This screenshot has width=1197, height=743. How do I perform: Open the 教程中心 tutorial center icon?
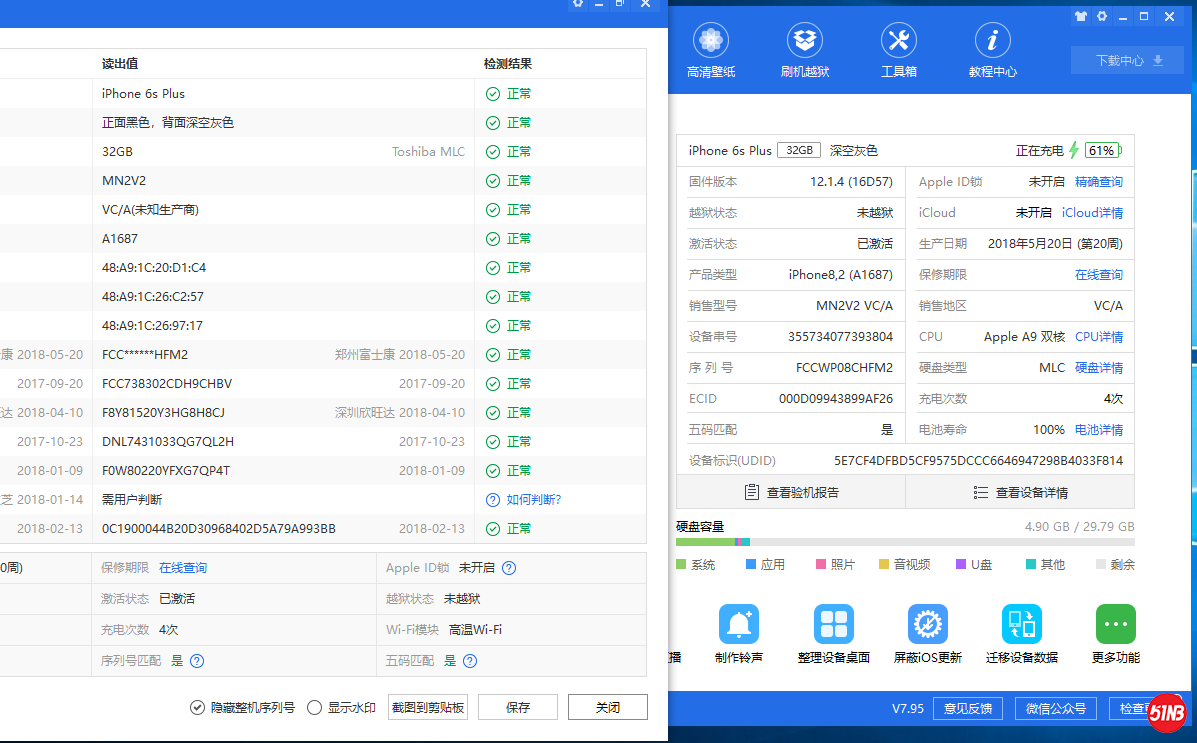coord(992,42)
